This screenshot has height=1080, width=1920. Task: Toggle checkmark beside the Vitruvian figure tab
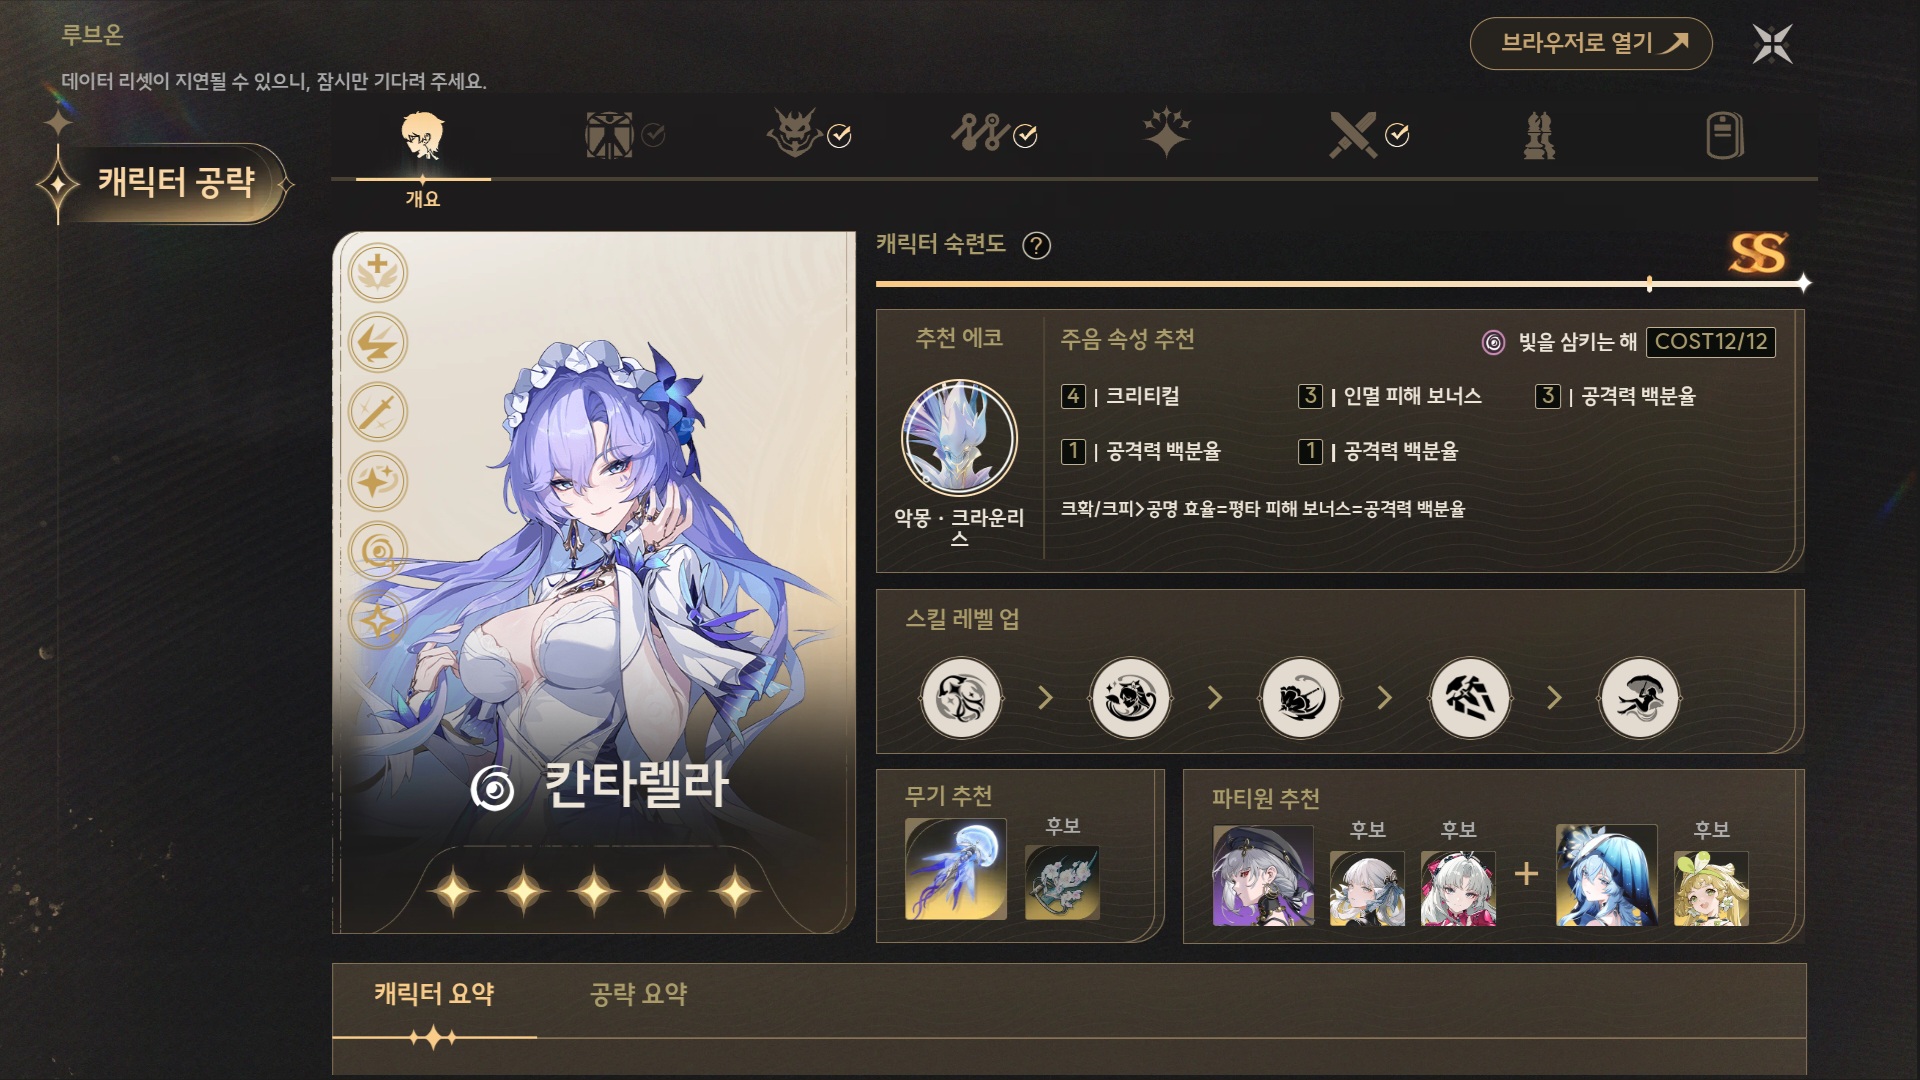point(653,135)
